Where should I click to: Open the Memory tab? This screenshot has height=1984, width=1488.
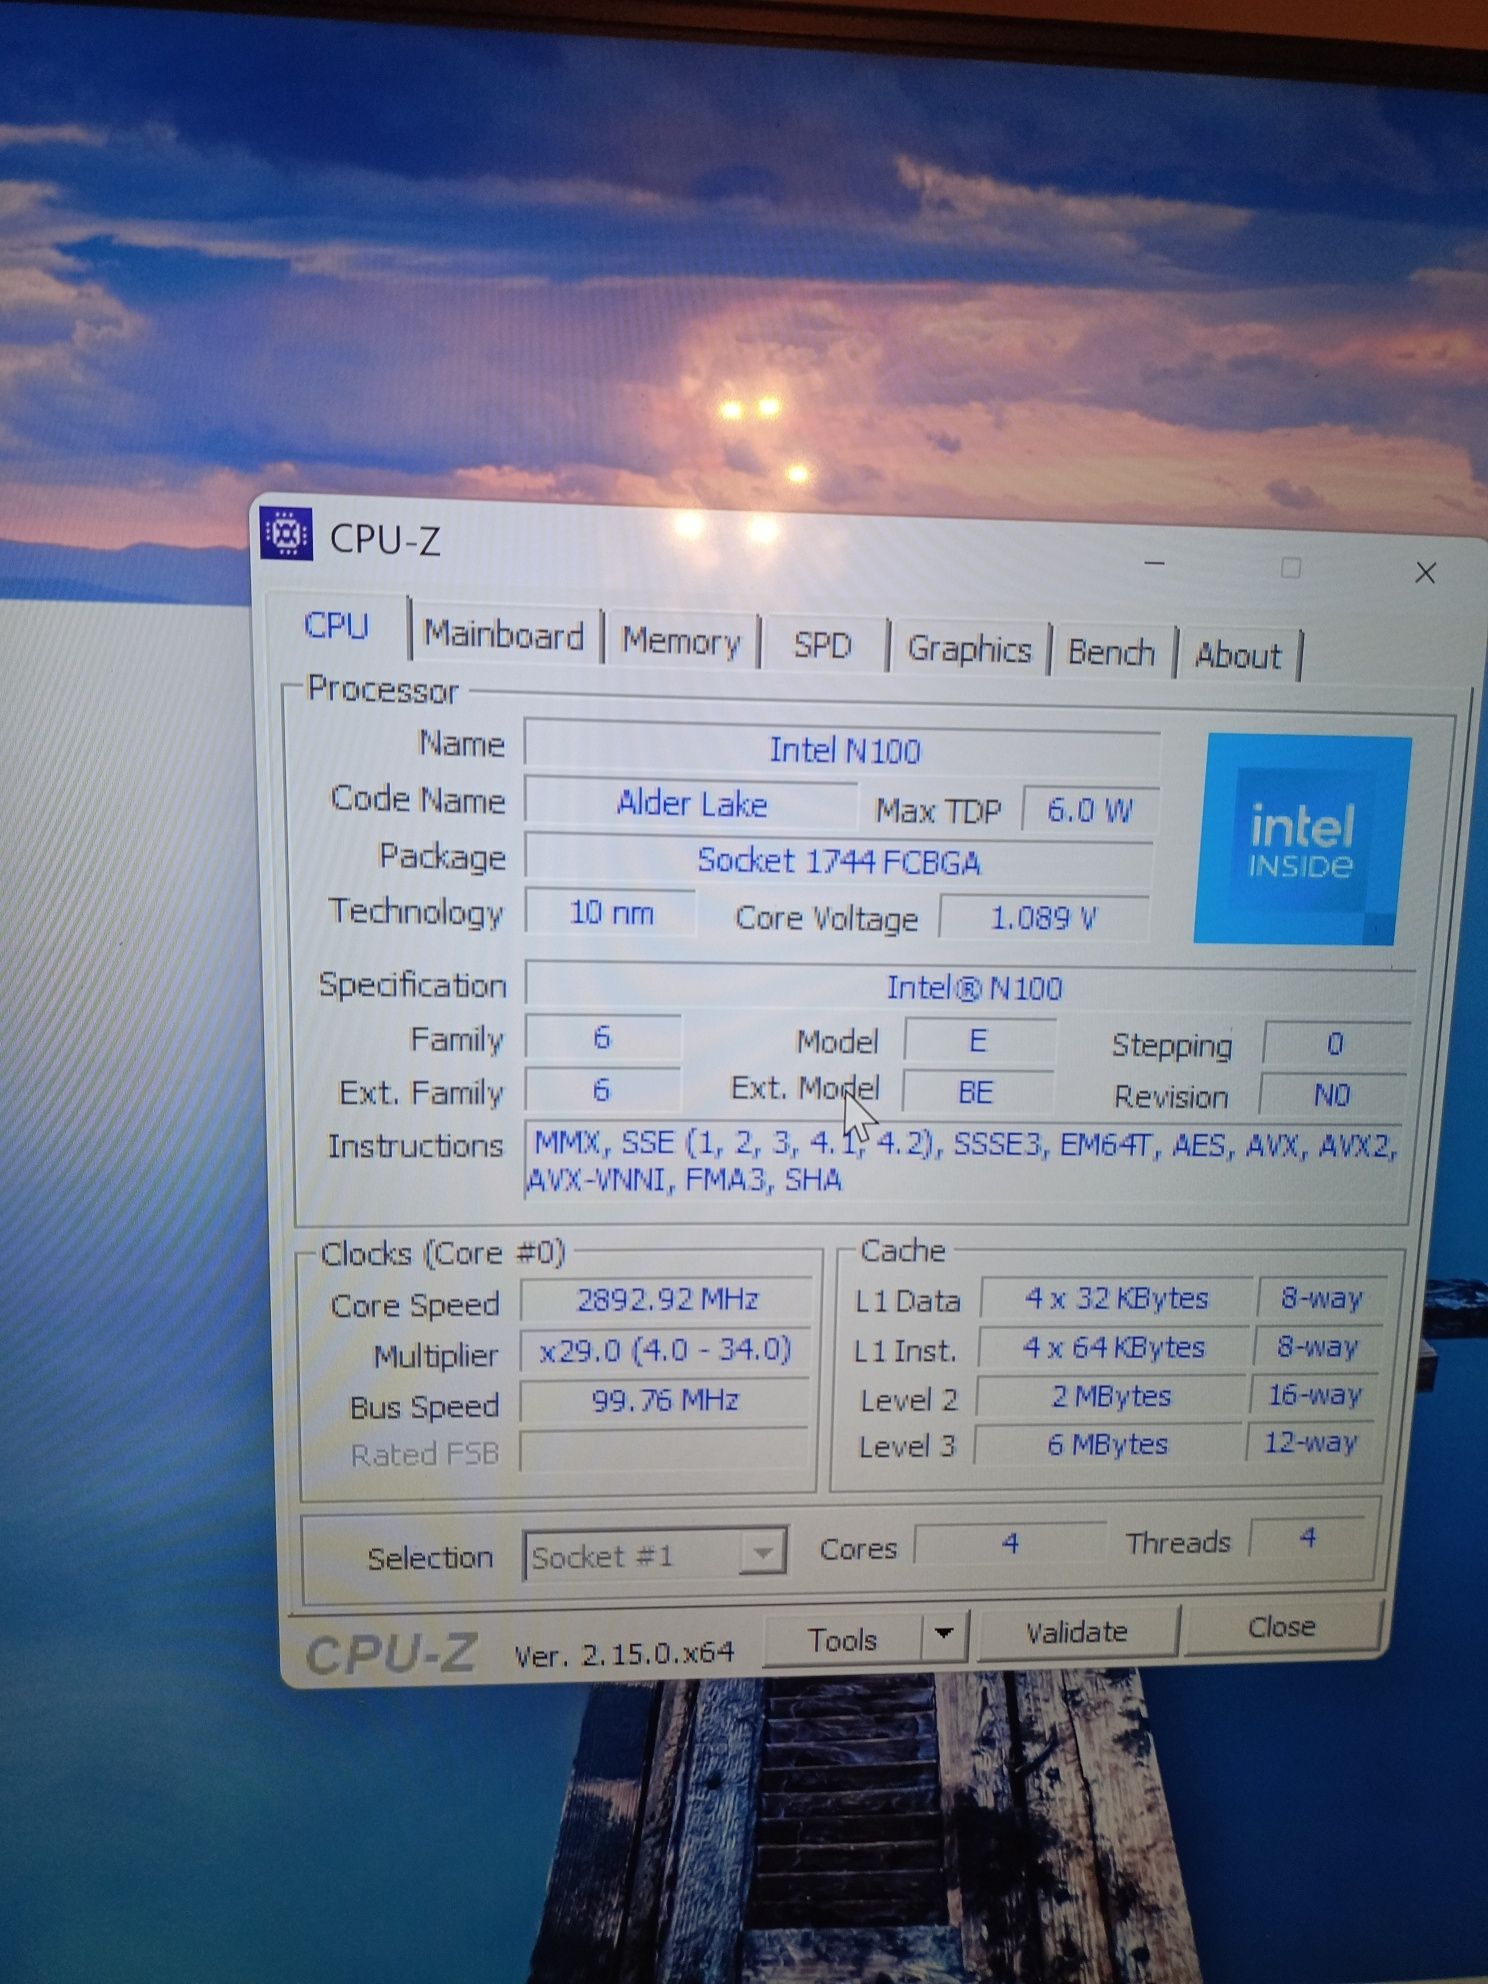point(681,641)
